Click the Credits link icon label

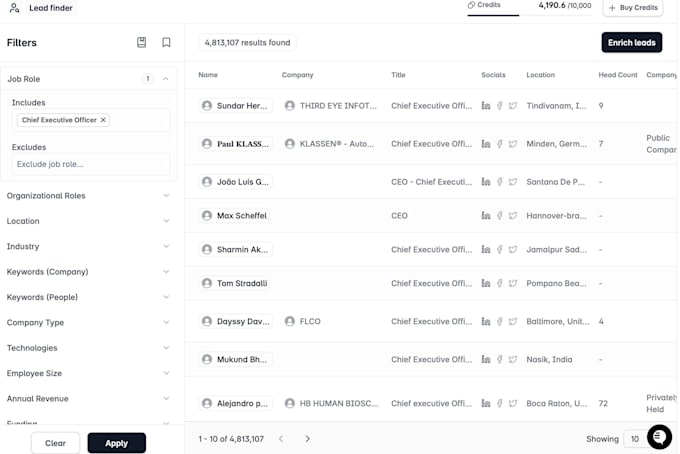pyautogui.click(x=484, y=5)
